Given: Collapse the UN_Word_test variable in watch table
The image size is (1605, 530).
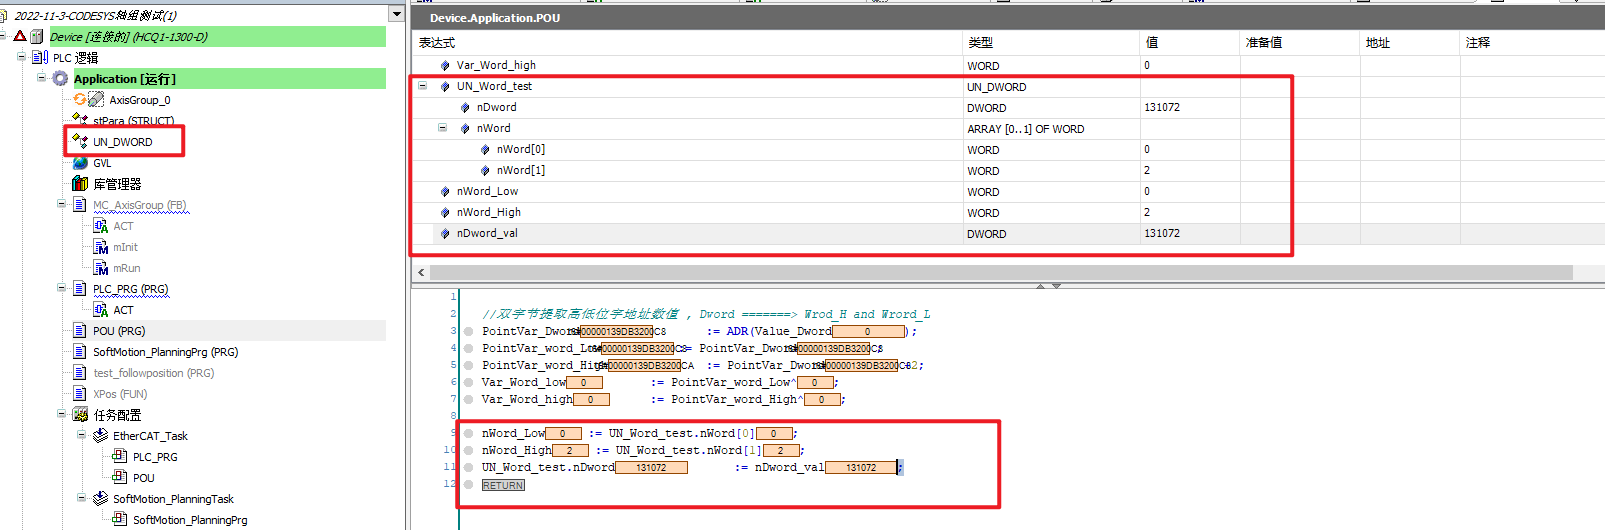Looking at the screenshot, I should [422, 86].
